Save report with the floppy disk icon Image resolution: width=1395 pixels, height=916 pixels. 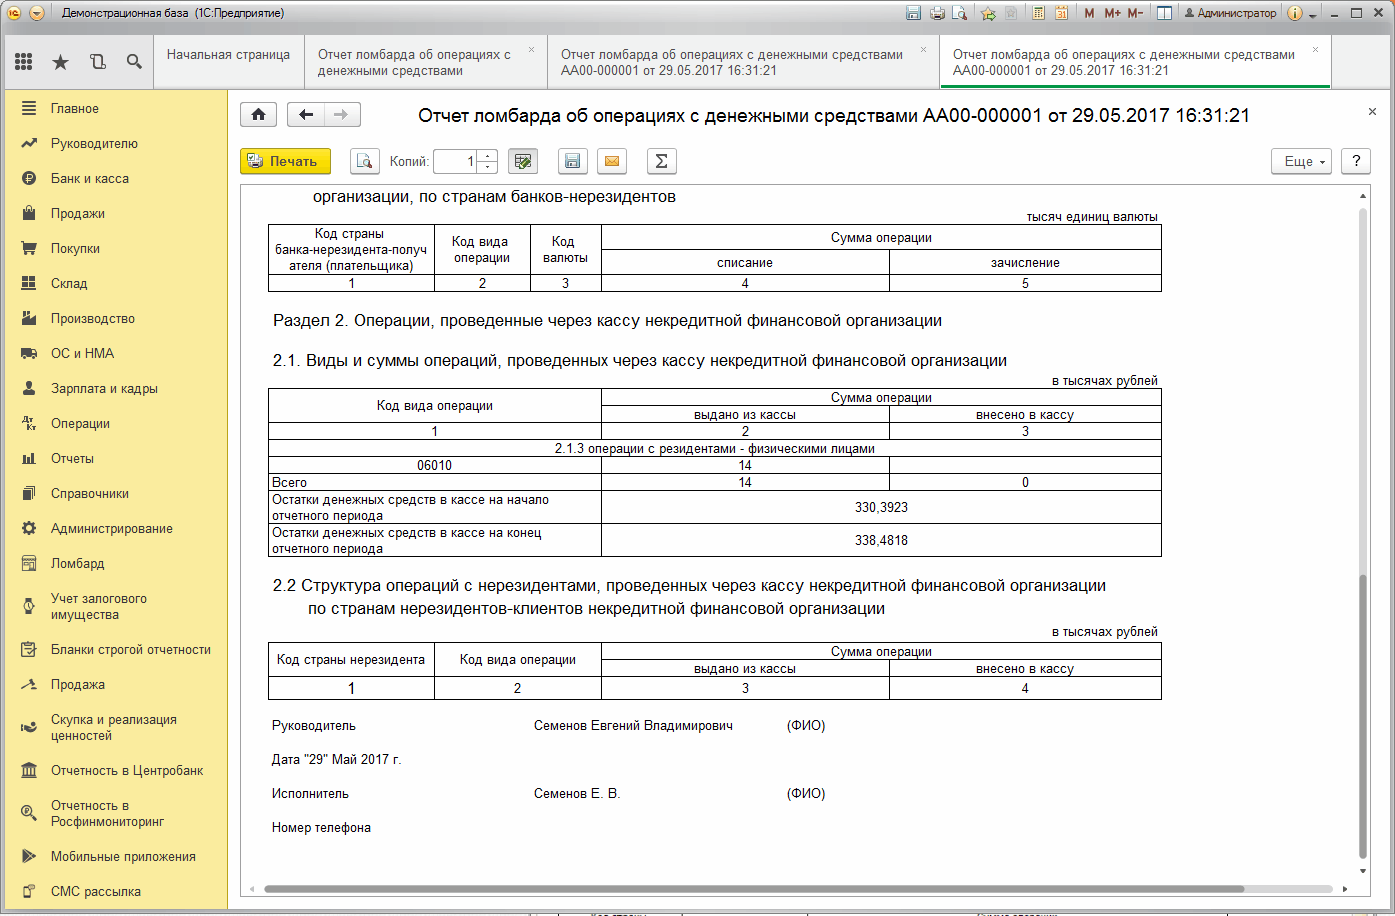click(572, 161)
